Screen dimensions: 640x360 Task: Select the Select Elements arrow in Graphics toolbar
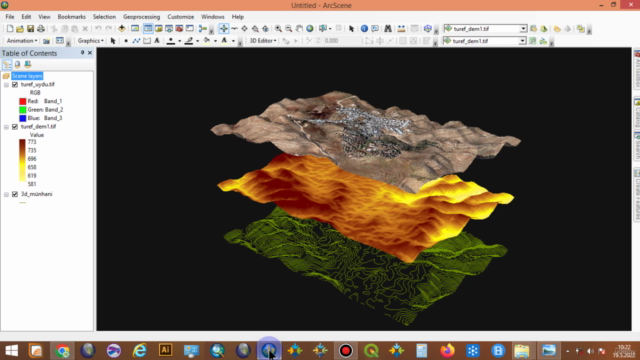pos(113,41)
